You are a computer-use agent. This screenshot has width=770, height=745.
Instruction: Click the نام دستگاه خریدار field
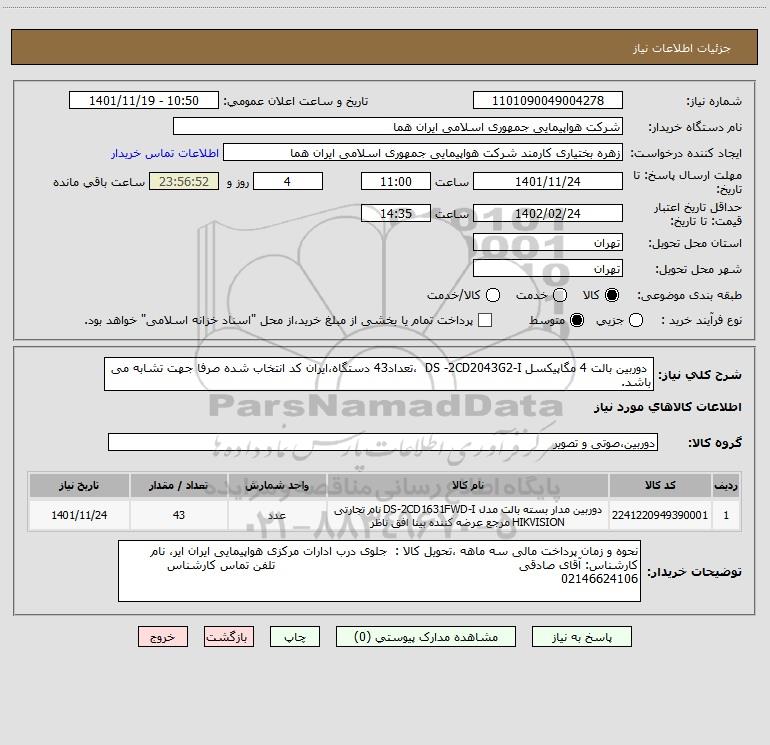pos(398,127)
